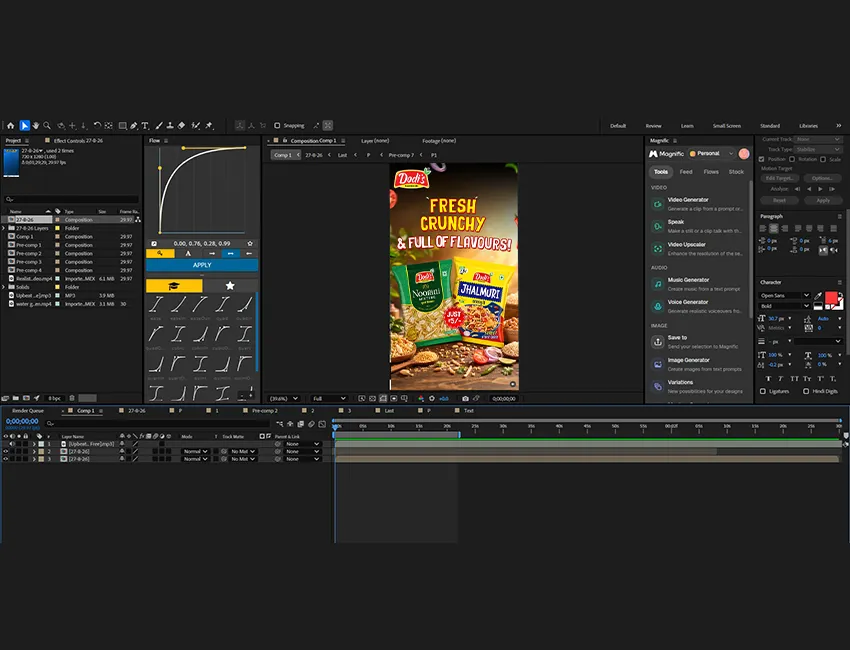The height and width of the screenshot is (650, 850).
Task: Click the blue APPLY button in Flow
Action: [x=202, y=265]
